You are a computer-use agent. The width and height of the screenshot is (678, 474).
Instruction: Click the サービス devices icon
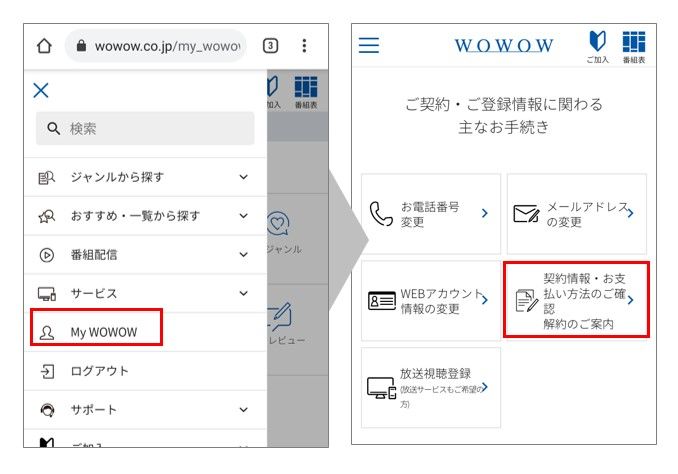click(x=47, y=294)
